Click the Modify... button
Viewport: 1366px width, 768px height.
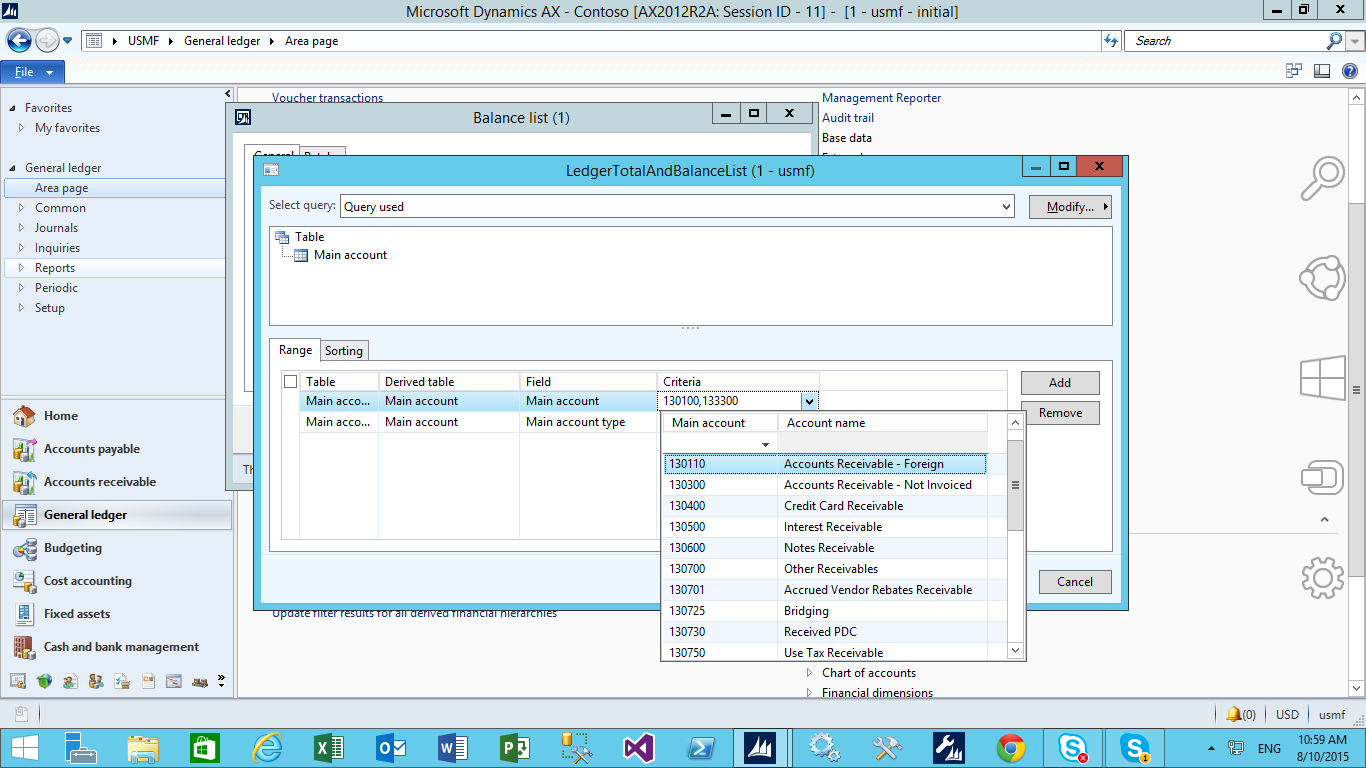click(x=1070, y=207)
